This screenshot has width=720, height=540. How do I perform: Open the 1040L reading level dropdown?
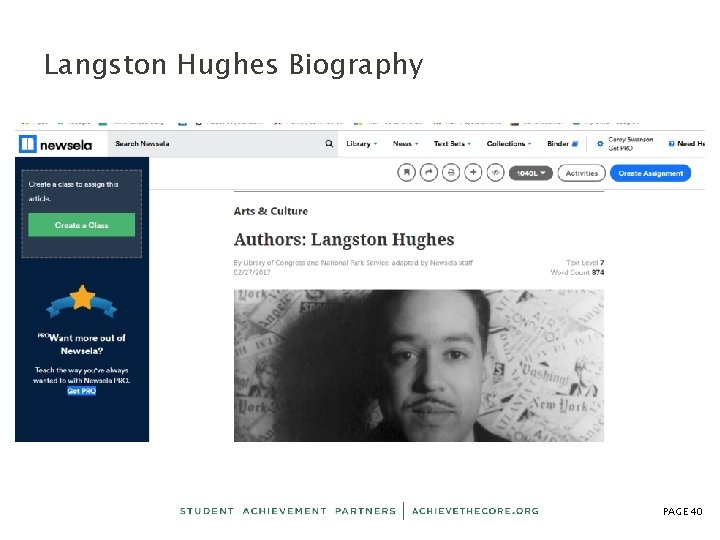coord(530,173)
